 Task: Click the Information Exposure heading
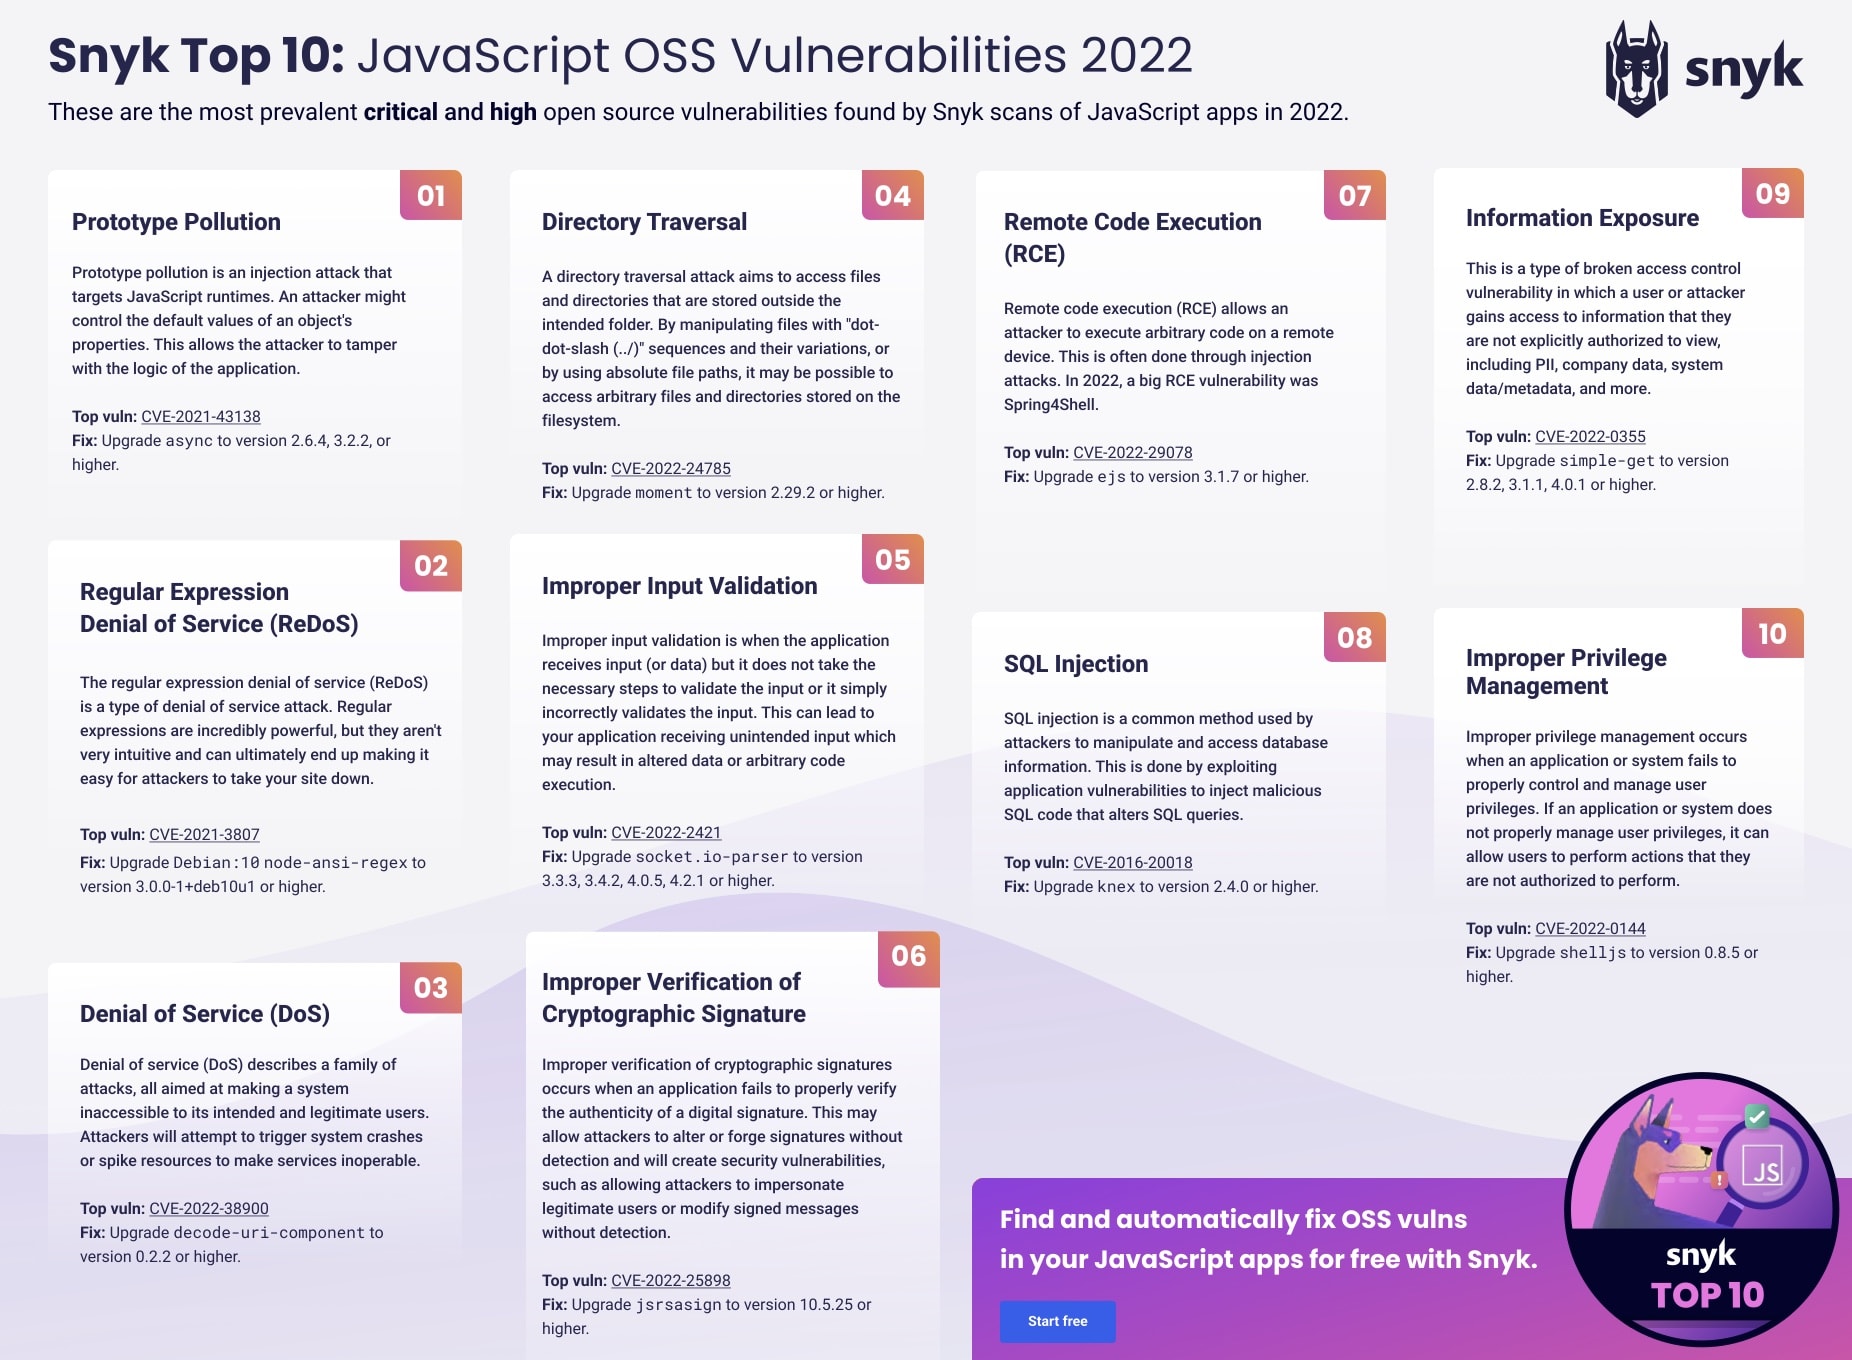coord(1582,218)
